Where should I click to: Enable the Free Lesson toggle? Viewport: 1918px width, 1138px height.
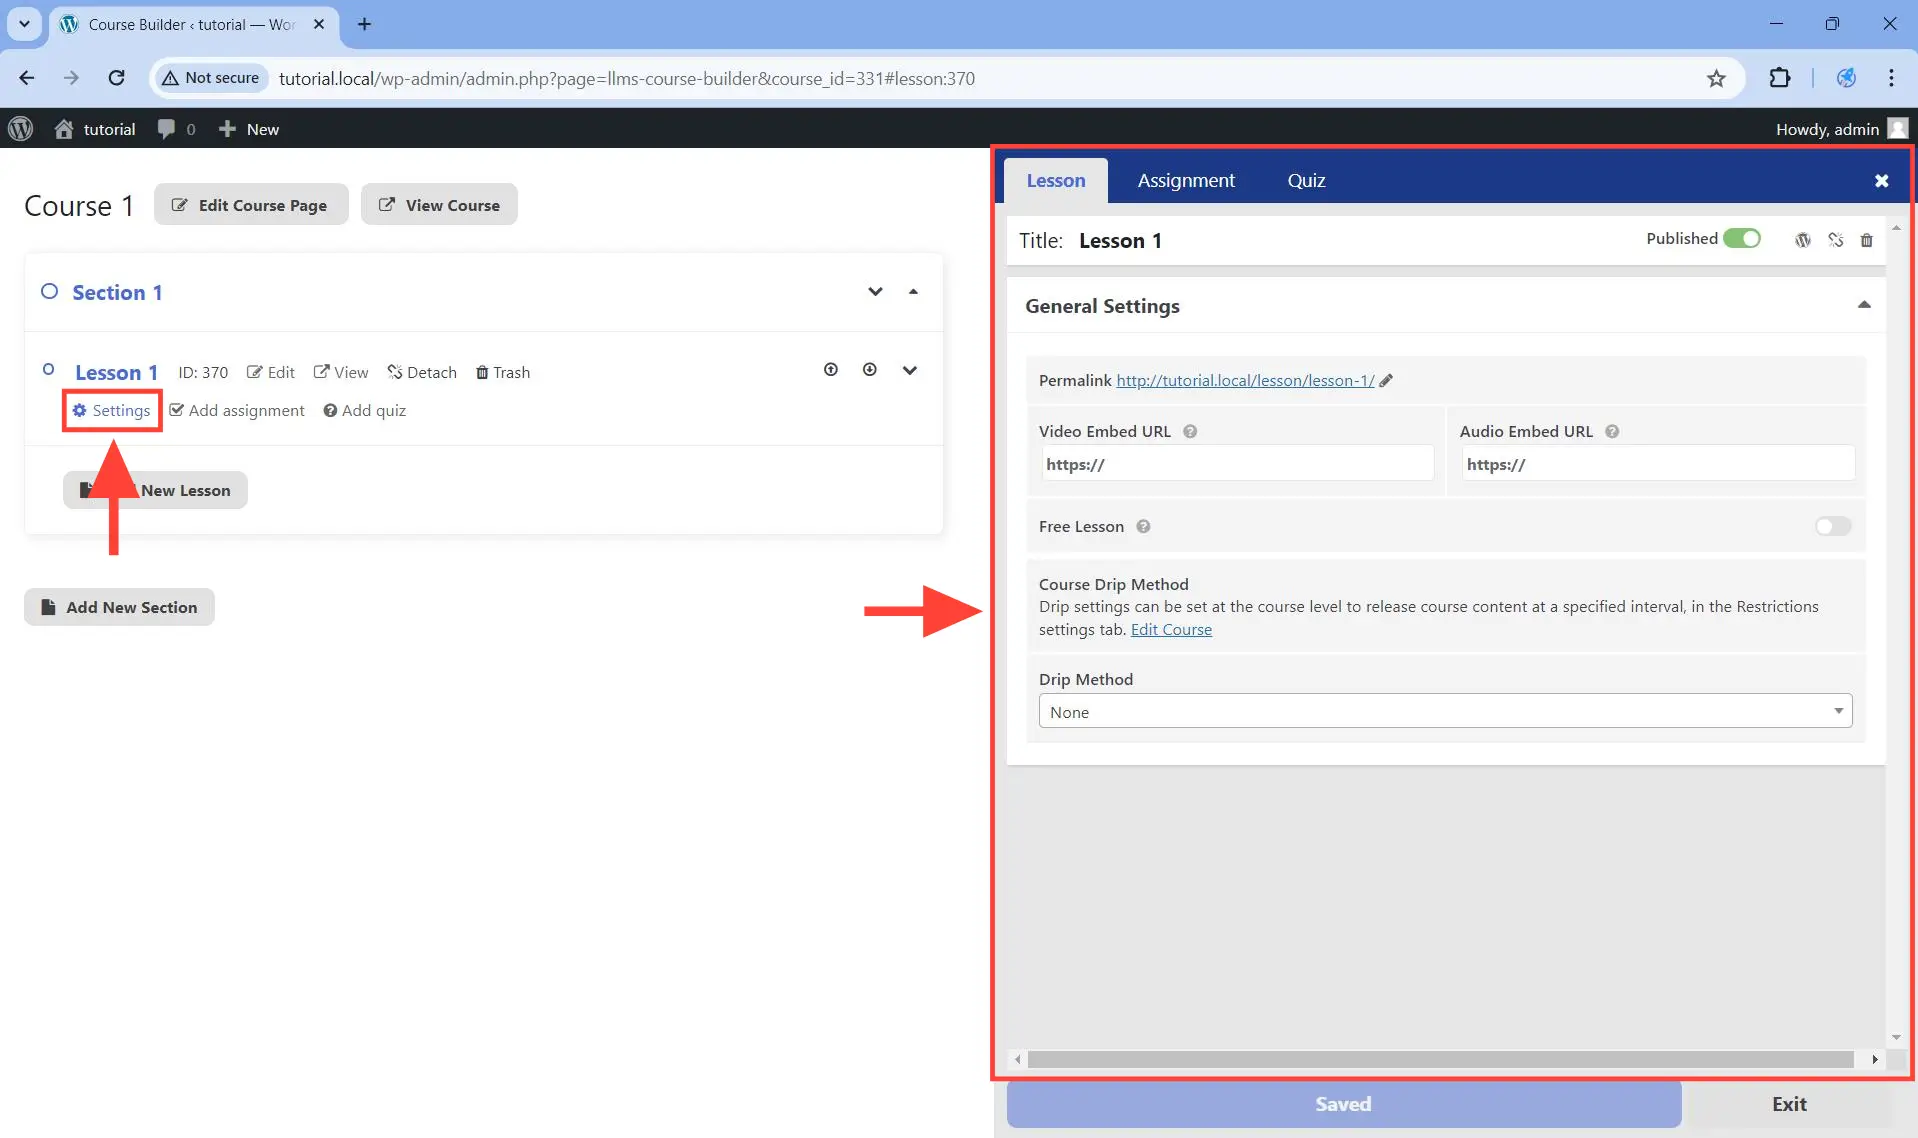tap(1833, 526)
